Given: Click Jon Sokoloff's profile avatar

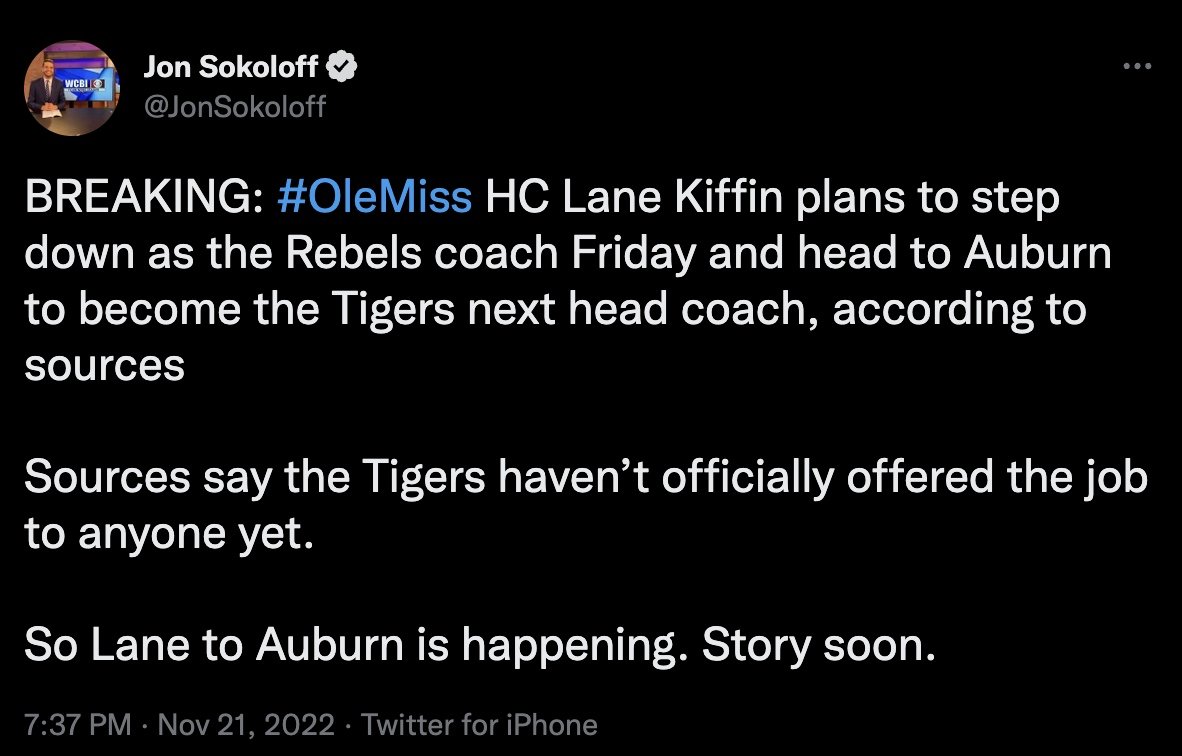Looking at the screenshot, I should point(67,86).
